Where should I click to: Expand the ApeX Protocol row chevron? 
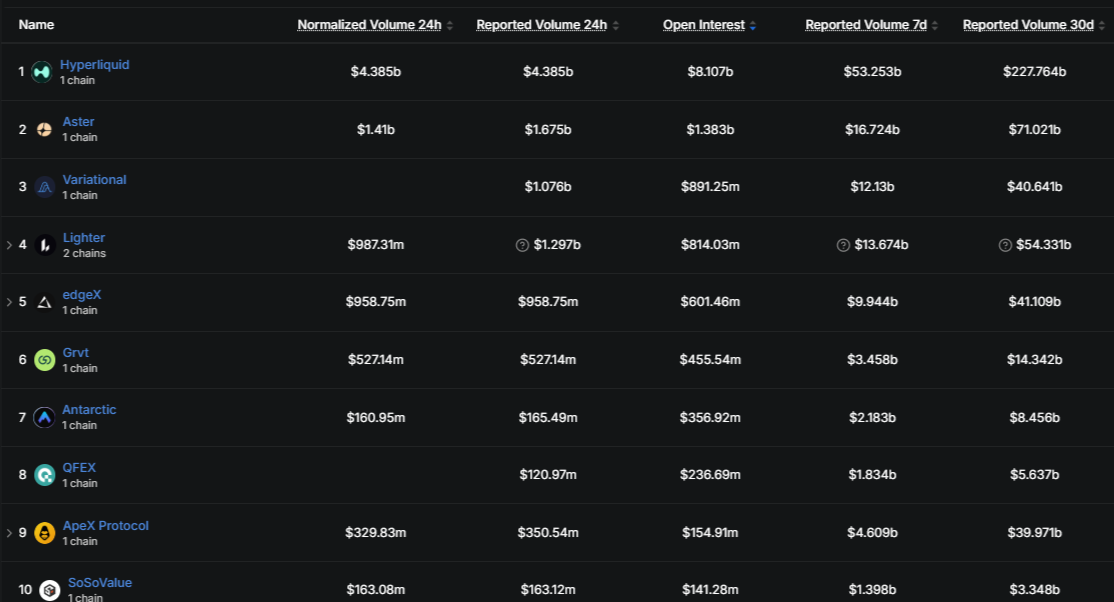(9, 532)
